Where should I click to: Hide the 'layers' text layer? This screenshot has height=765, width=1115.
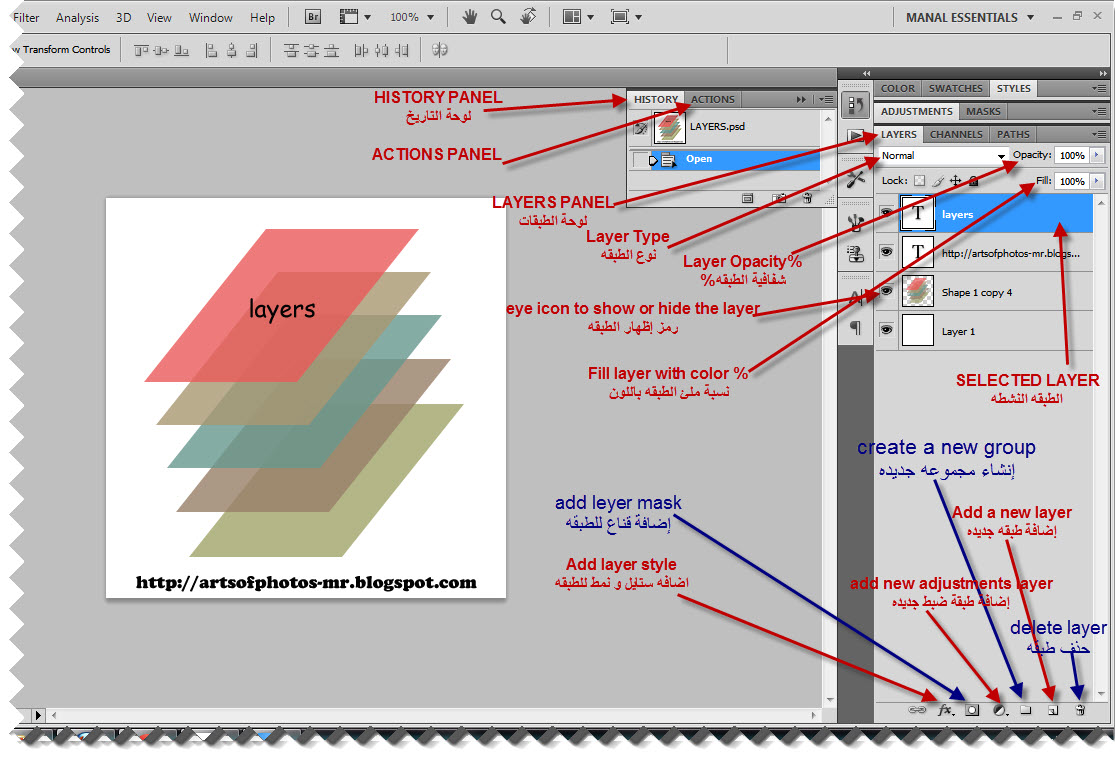pos(887,212)
